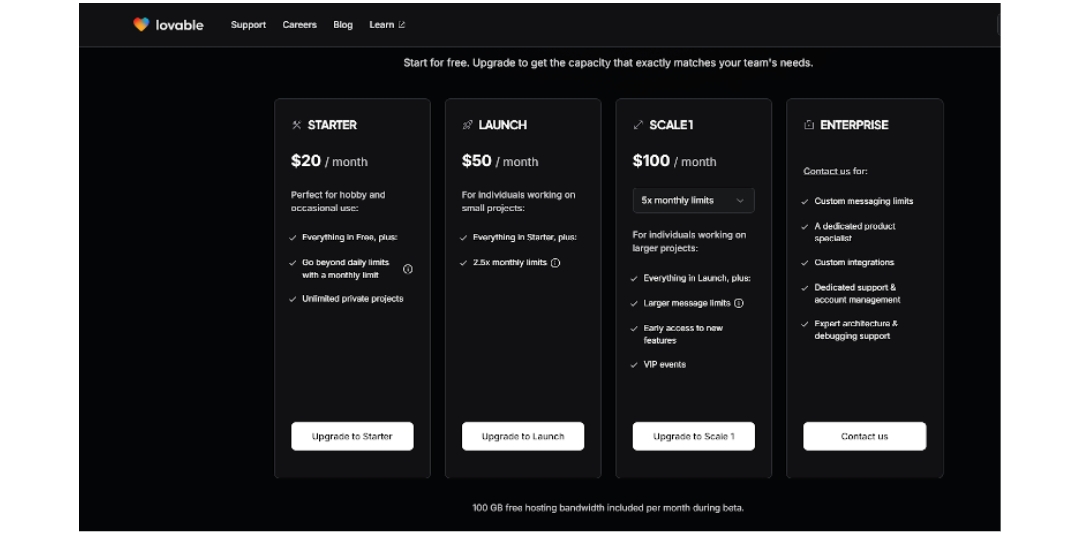Image resolution: width=1079 pixels, height=534 pixels.
Task: Open info icon beside monthly limit in Starter
Action: (408, 269)
